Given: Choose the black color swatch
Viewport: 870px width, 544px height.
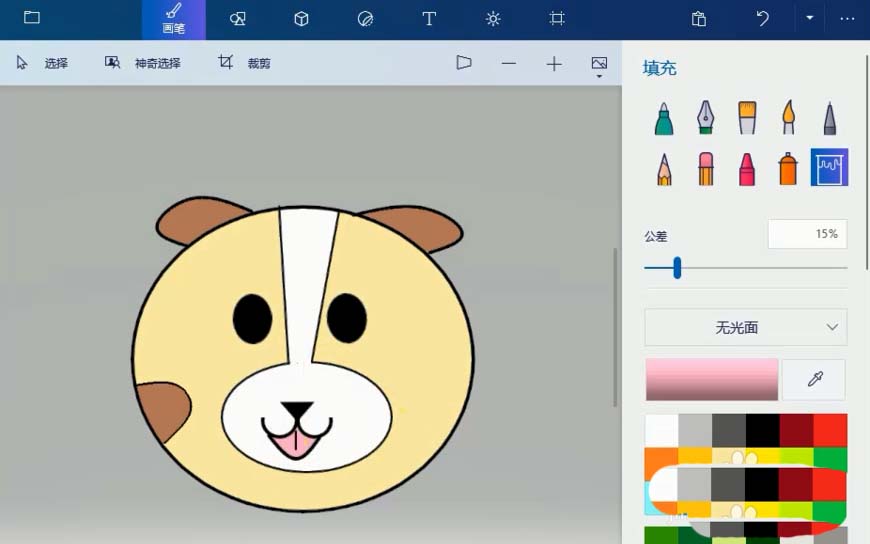Looking at the screenshot, I should [763, 431].
